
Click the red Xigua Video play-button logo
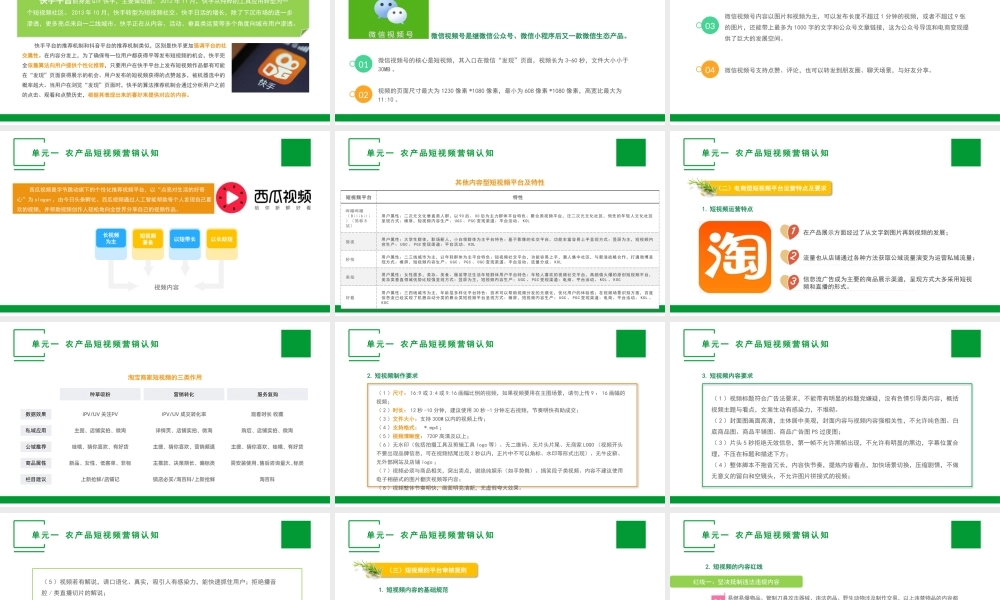pyautogui.click(x=230, y=197)
